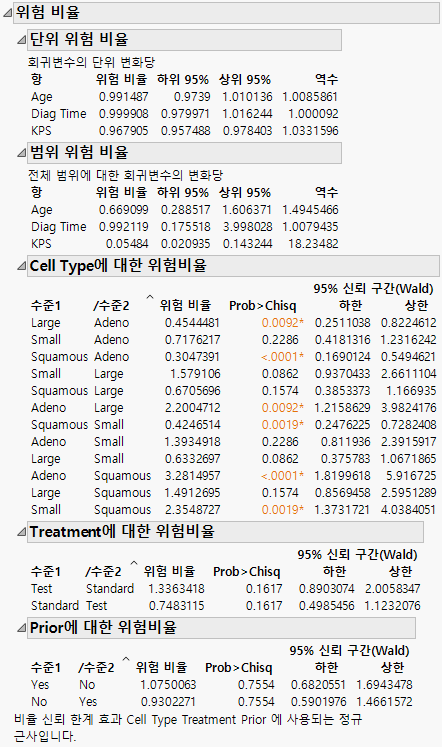
Task: Click Adeno/Small ratio 1.3934918
Action: 192,442
